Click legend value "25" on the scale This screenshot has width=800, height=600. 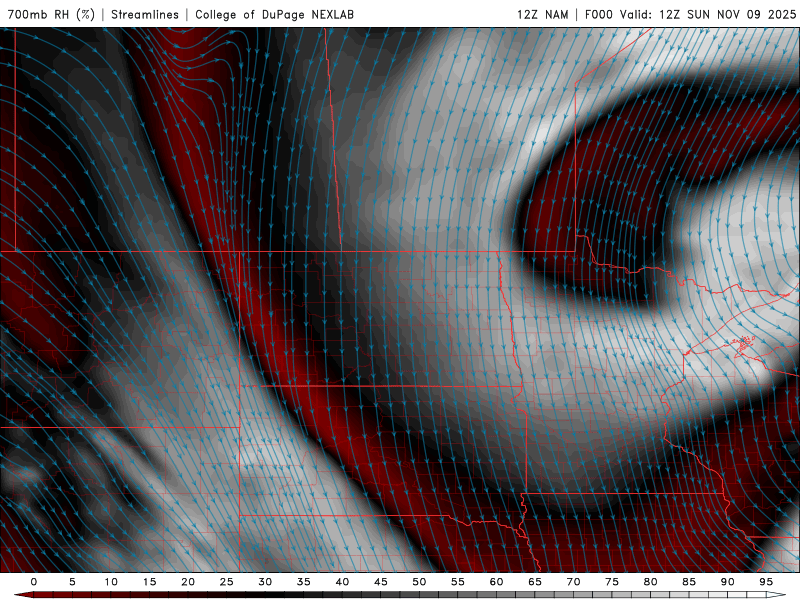[x=227, y=582]
